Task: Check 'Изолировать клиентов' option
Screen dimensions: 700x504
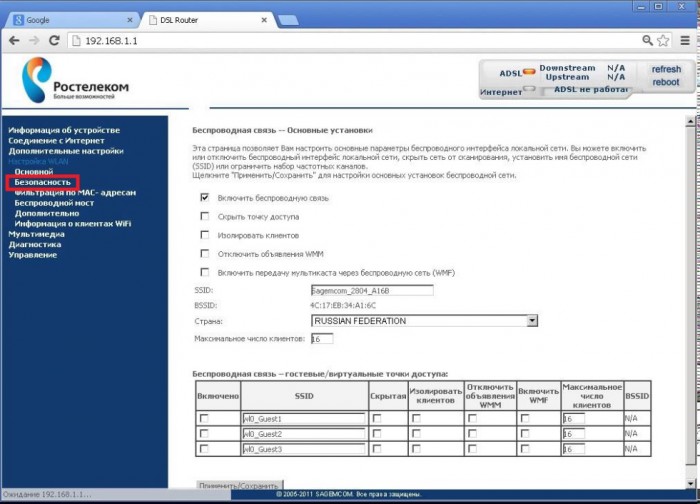Action: click(205, 235)
